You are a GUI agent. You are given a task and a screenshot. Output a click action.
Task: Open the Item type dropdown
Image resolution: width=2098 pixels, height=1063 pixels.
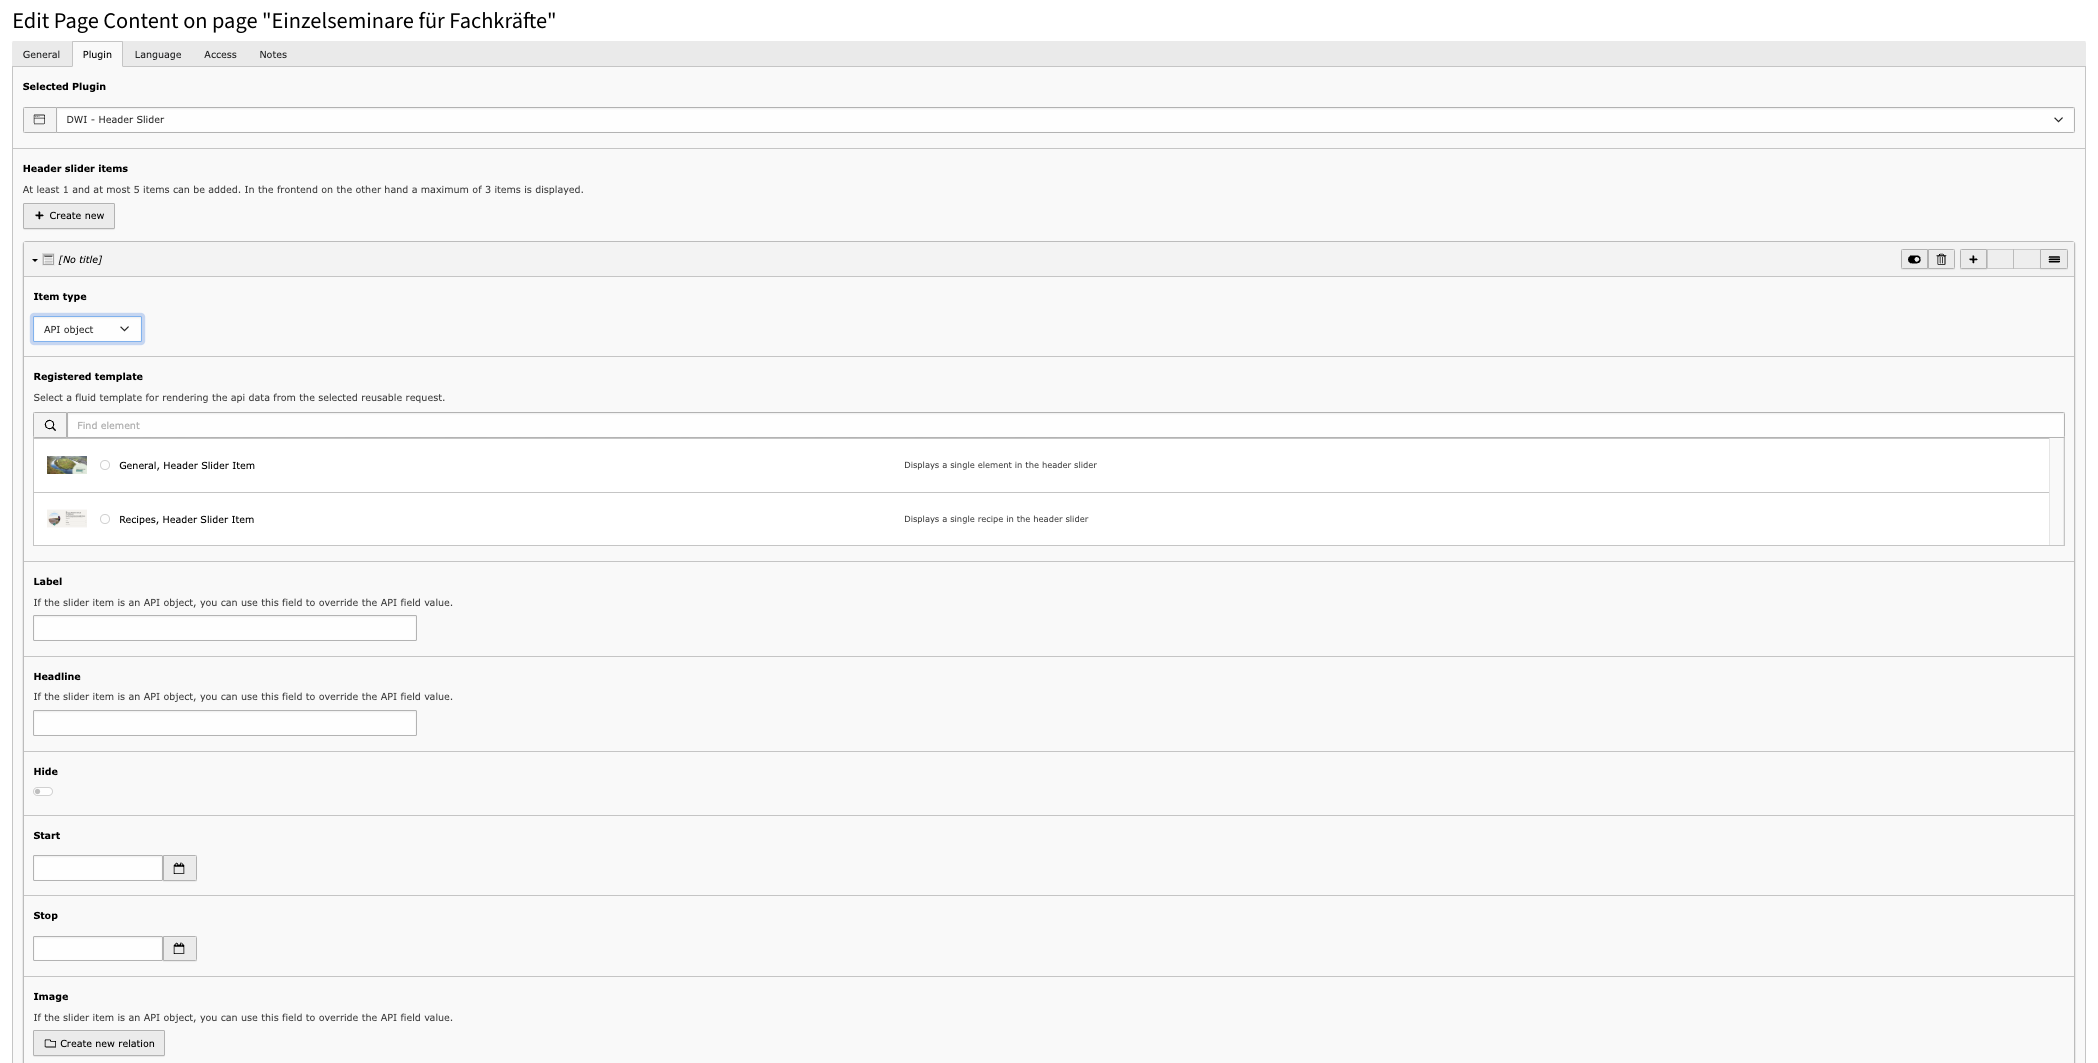click(x=87, y=329)
